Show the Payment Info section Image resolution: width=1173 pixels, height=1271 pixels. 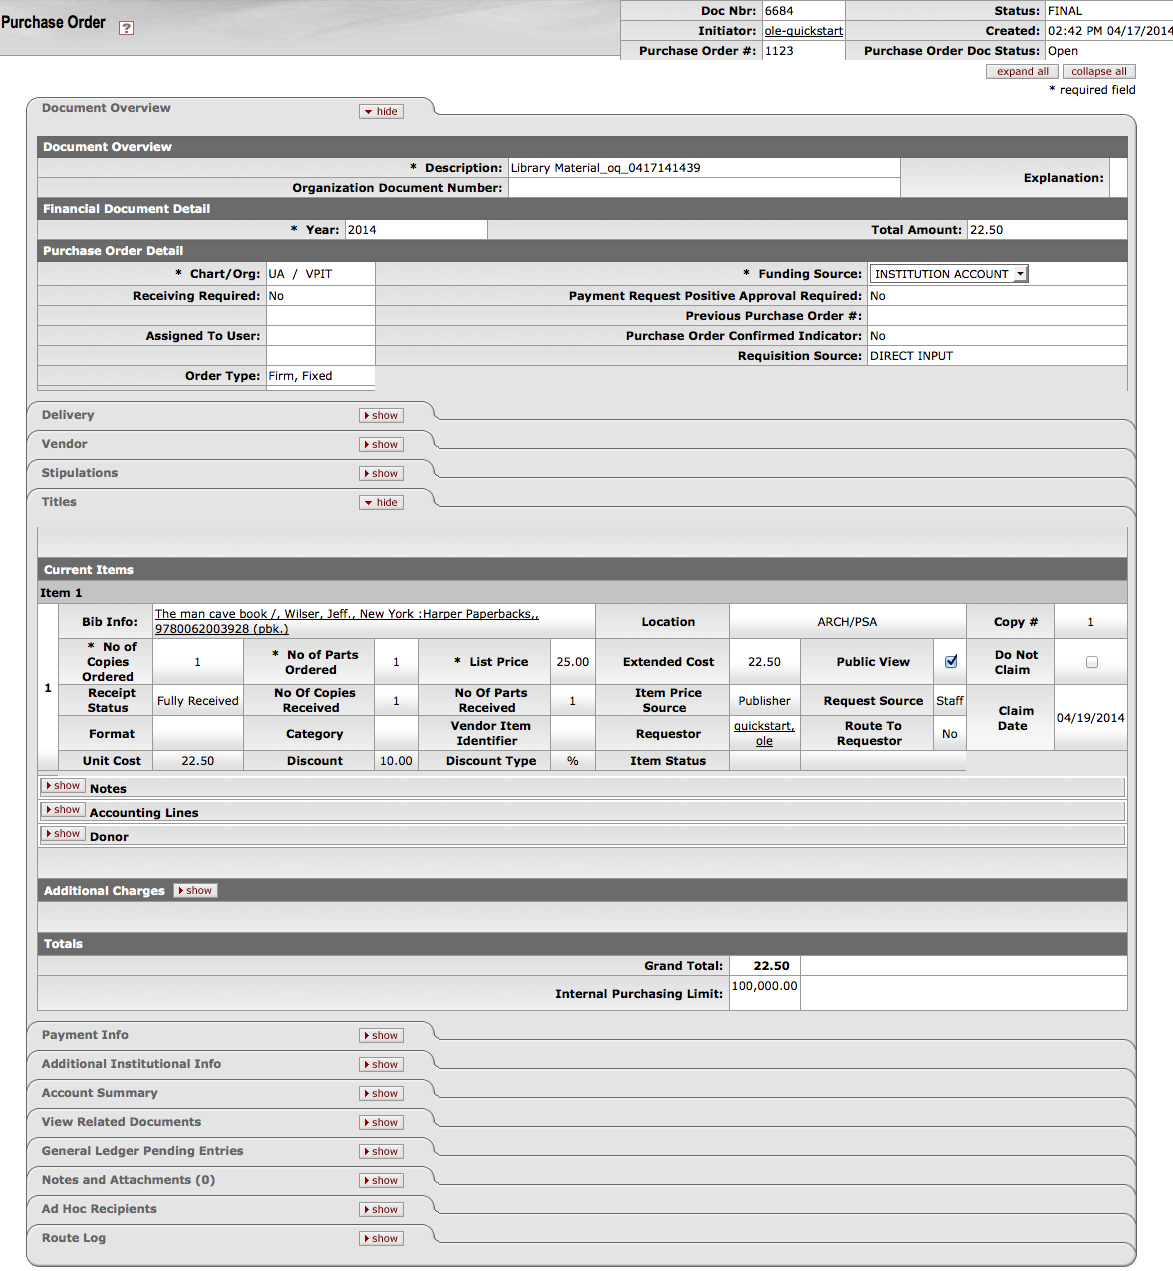pyautogui.click(x=381, y=1035)
